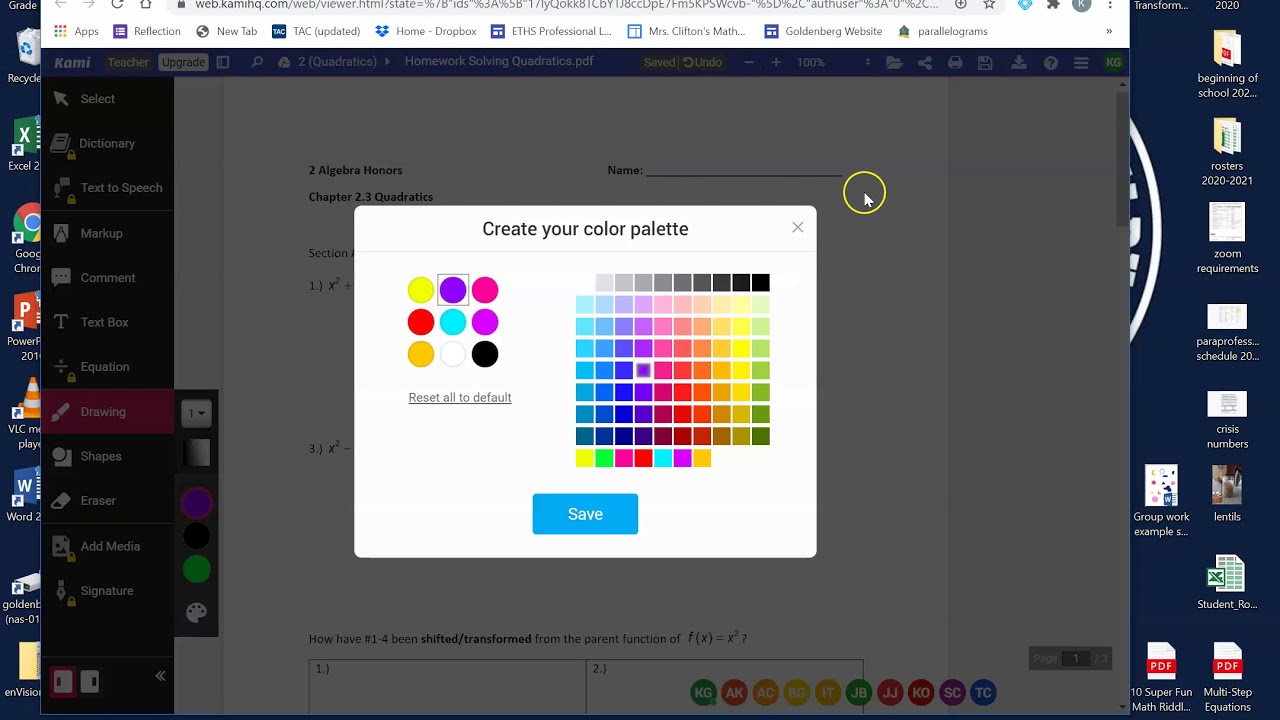Zoom out with minus button

click(749, 62)
